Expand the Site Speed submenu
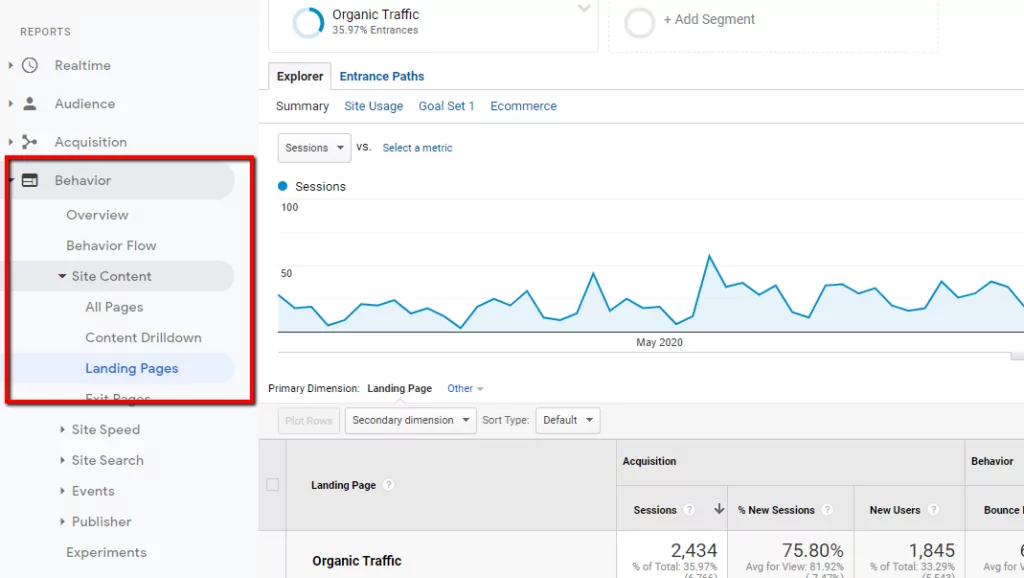Viewport: 1024px width, 578px height. (62, 429)
